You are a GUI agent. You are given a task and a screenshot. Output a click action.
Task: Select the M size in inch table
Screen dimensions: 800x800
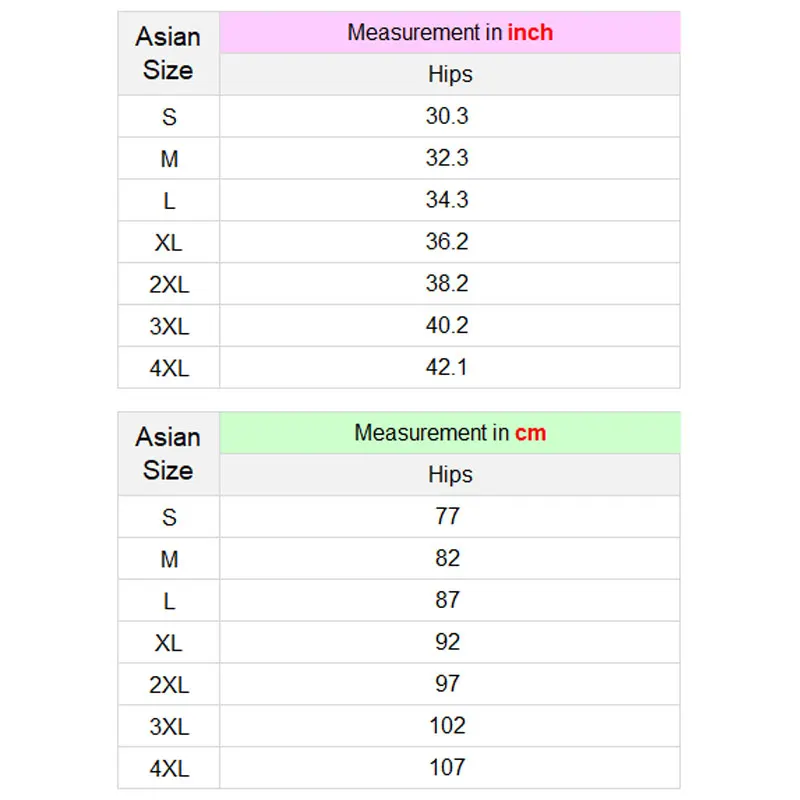tap(169, 159)
